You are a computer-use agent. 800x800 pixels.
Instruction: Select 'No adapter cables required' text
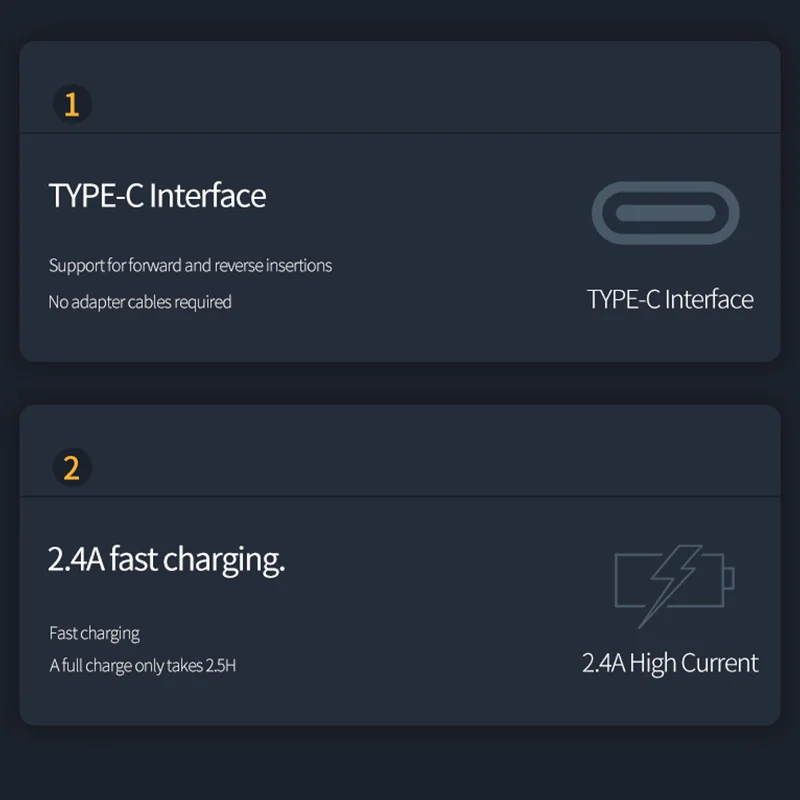click(140, 302)
